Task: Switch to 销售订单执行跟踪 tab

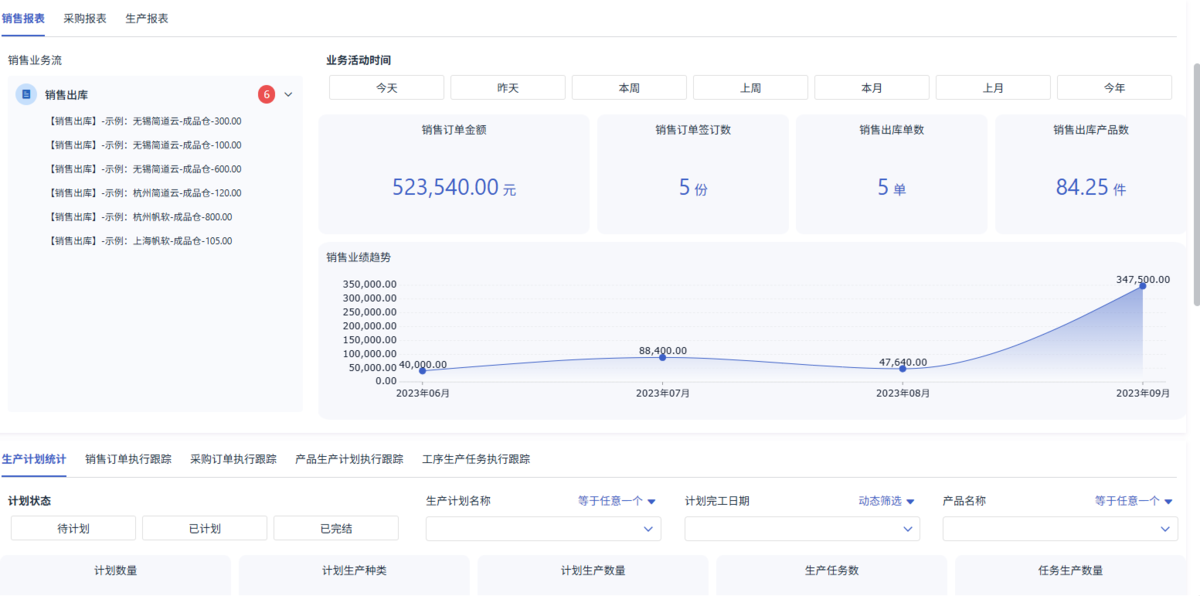Action: coord(128,459)
